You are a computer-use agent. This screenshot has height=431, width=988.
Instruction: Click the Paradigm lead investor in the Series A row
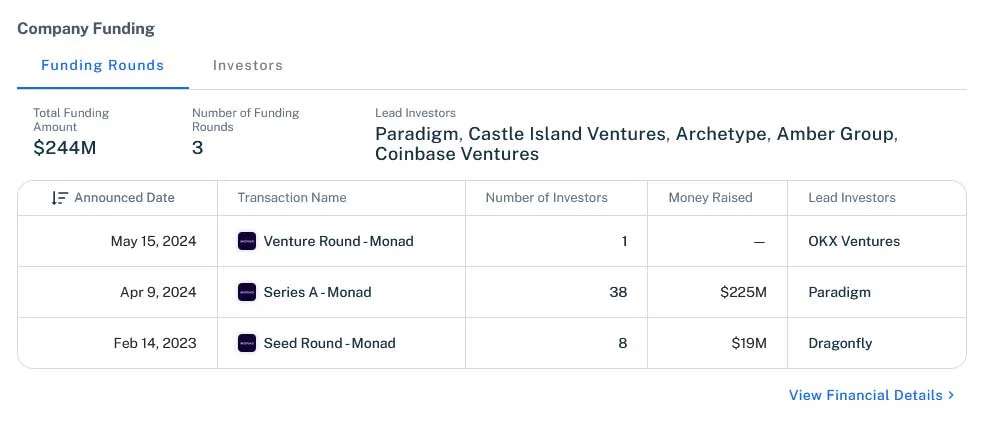click(839, 292)
